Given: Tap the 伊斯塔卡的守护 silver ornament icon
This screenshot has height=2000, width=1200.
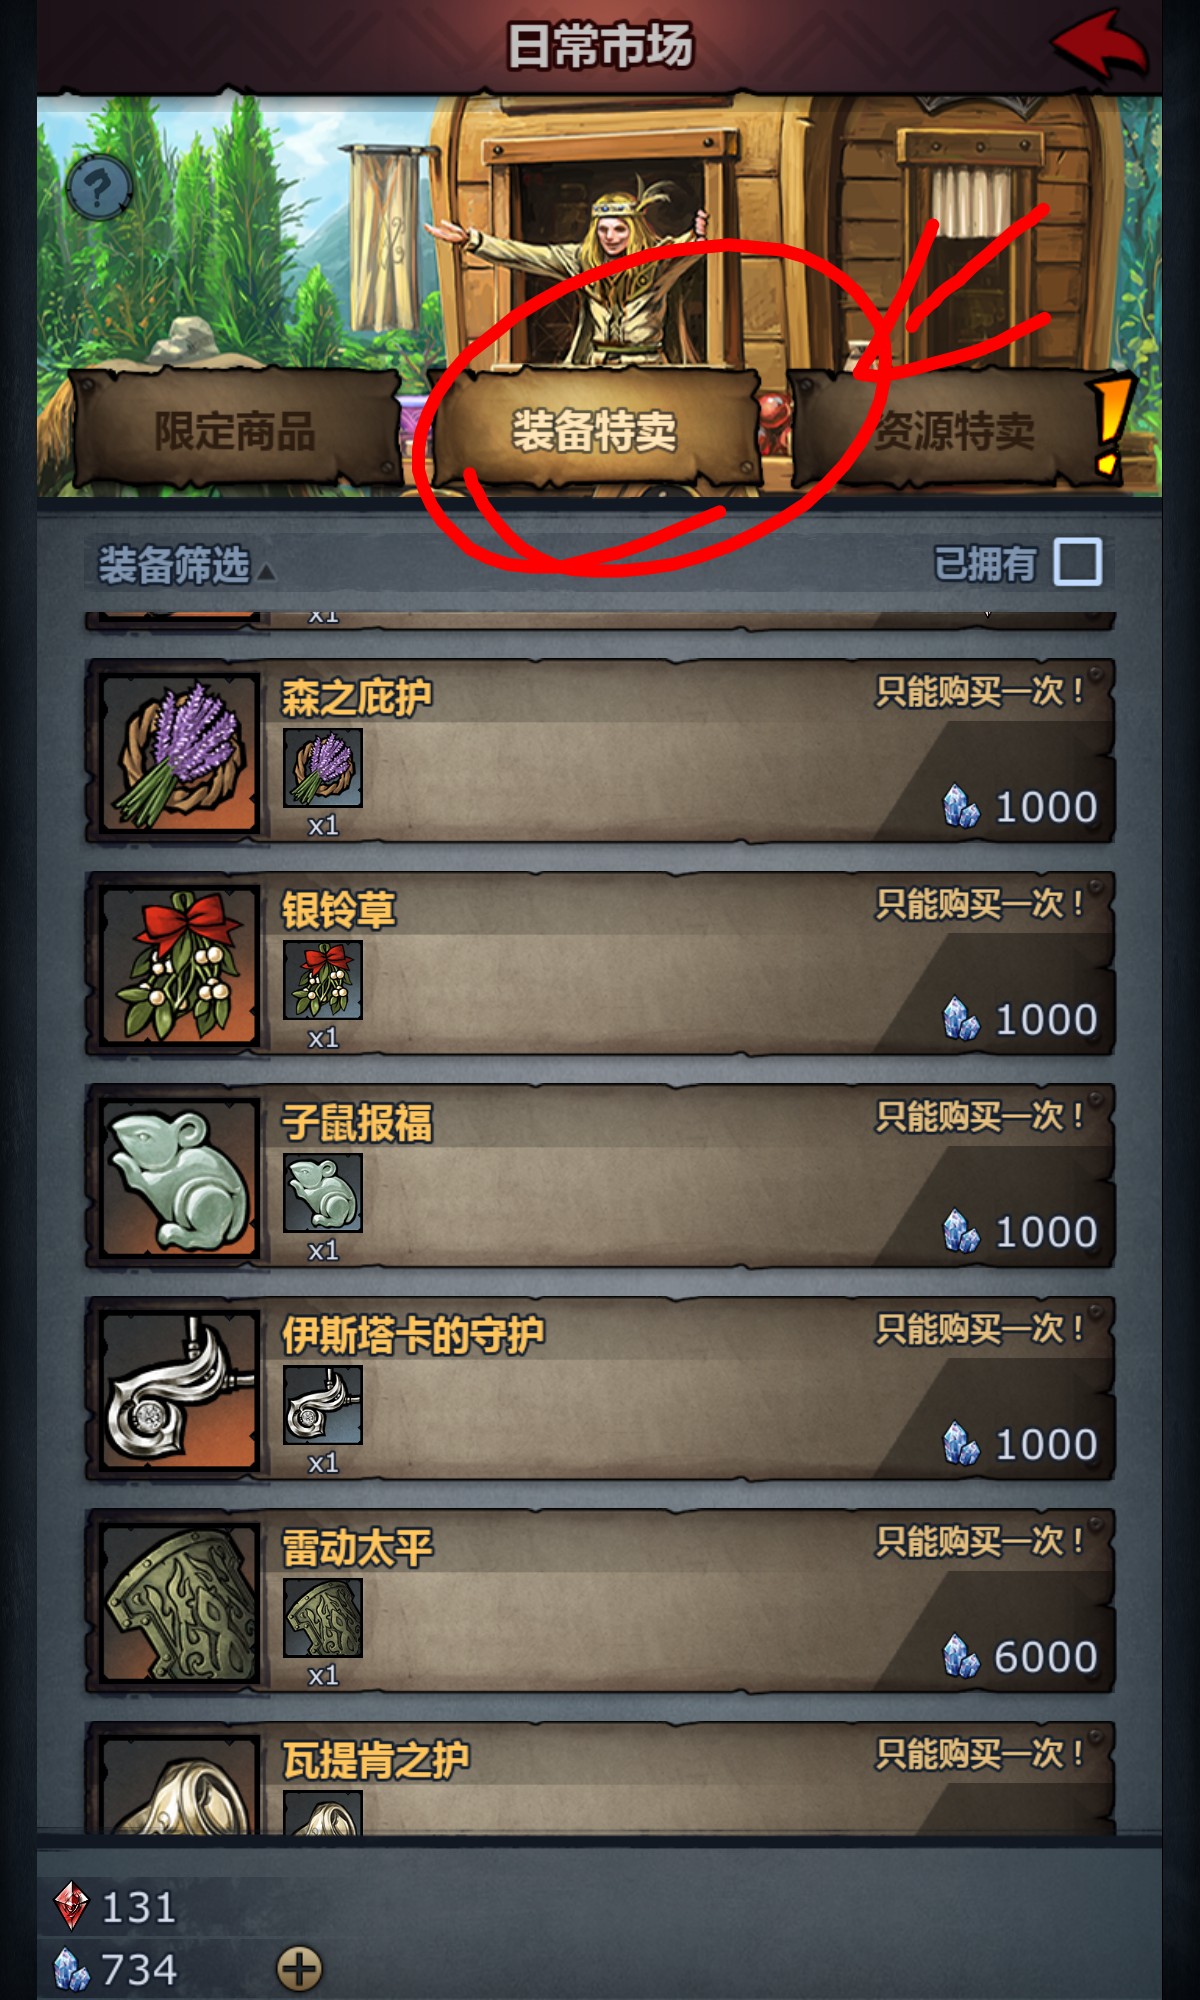Looking at the screenshot, I should (x=180, y=1390).
